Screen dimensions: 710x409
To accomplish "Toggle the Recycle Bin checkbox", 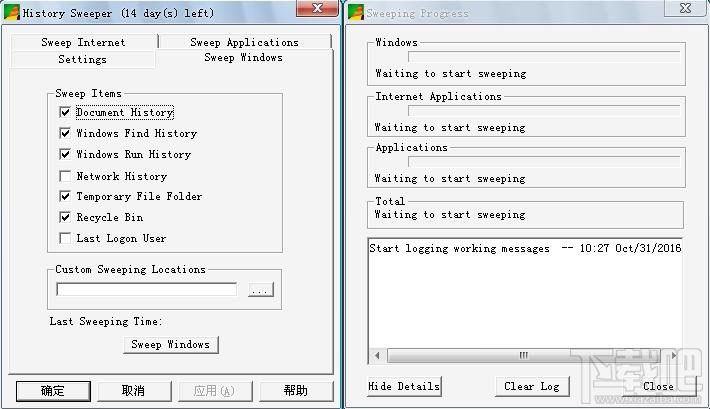I will click(65, 217).
